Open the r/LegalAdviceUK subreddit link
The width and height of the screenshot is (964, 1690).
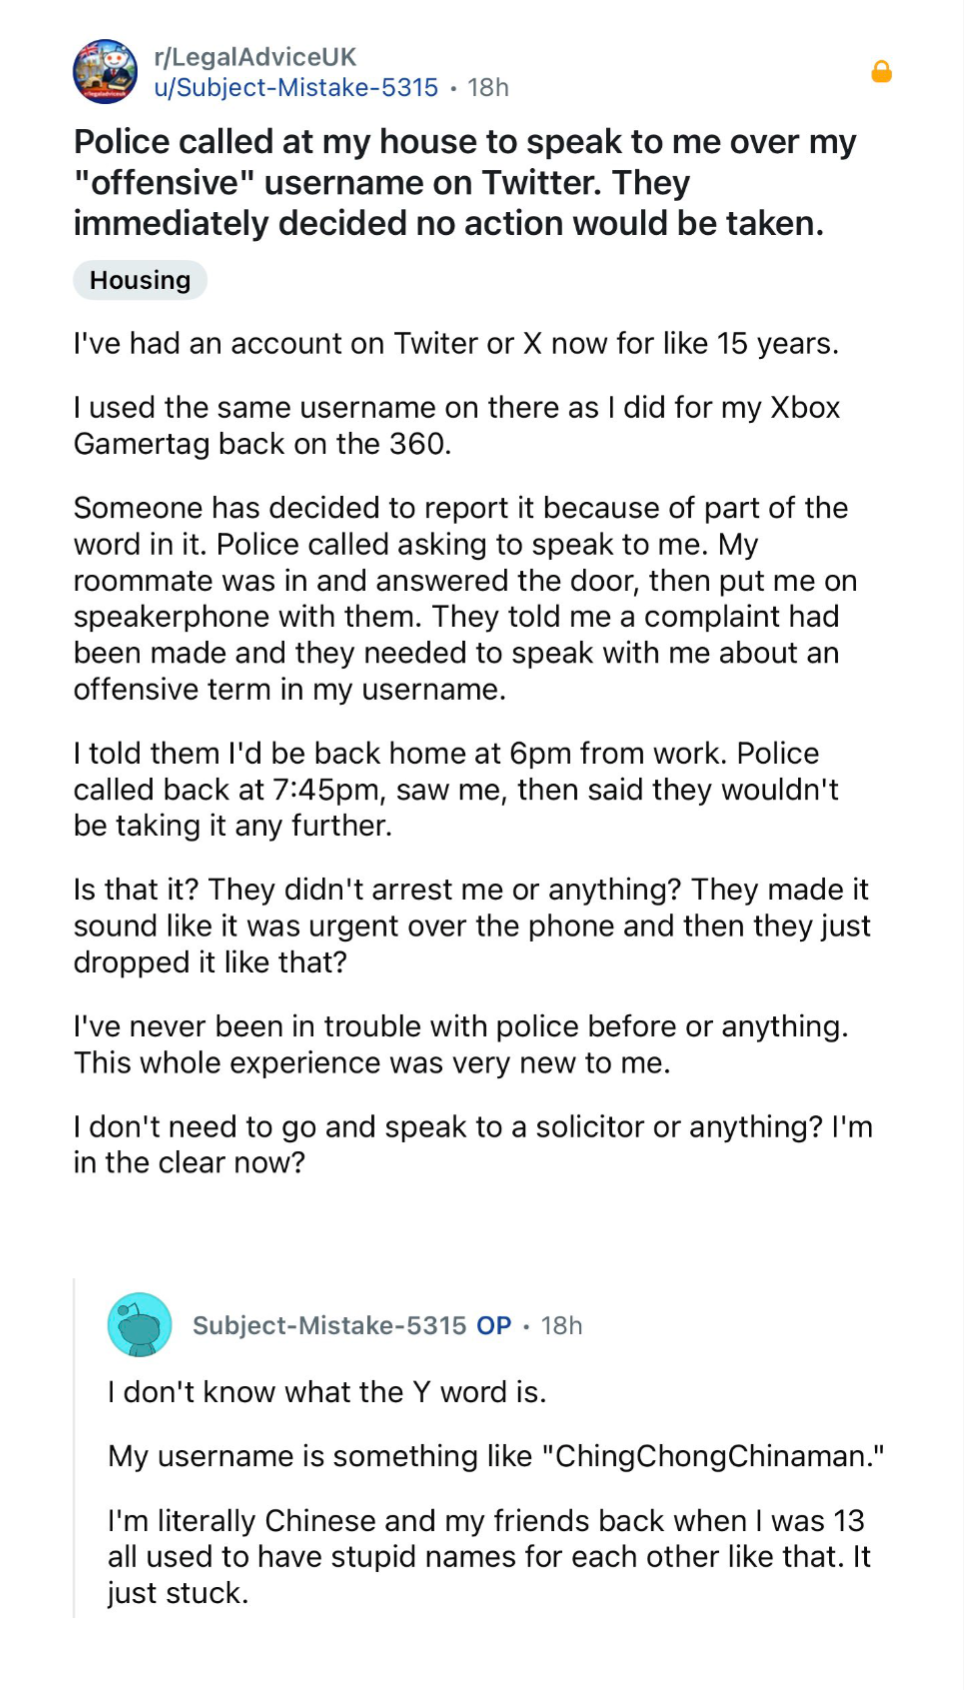coord(255,57)
